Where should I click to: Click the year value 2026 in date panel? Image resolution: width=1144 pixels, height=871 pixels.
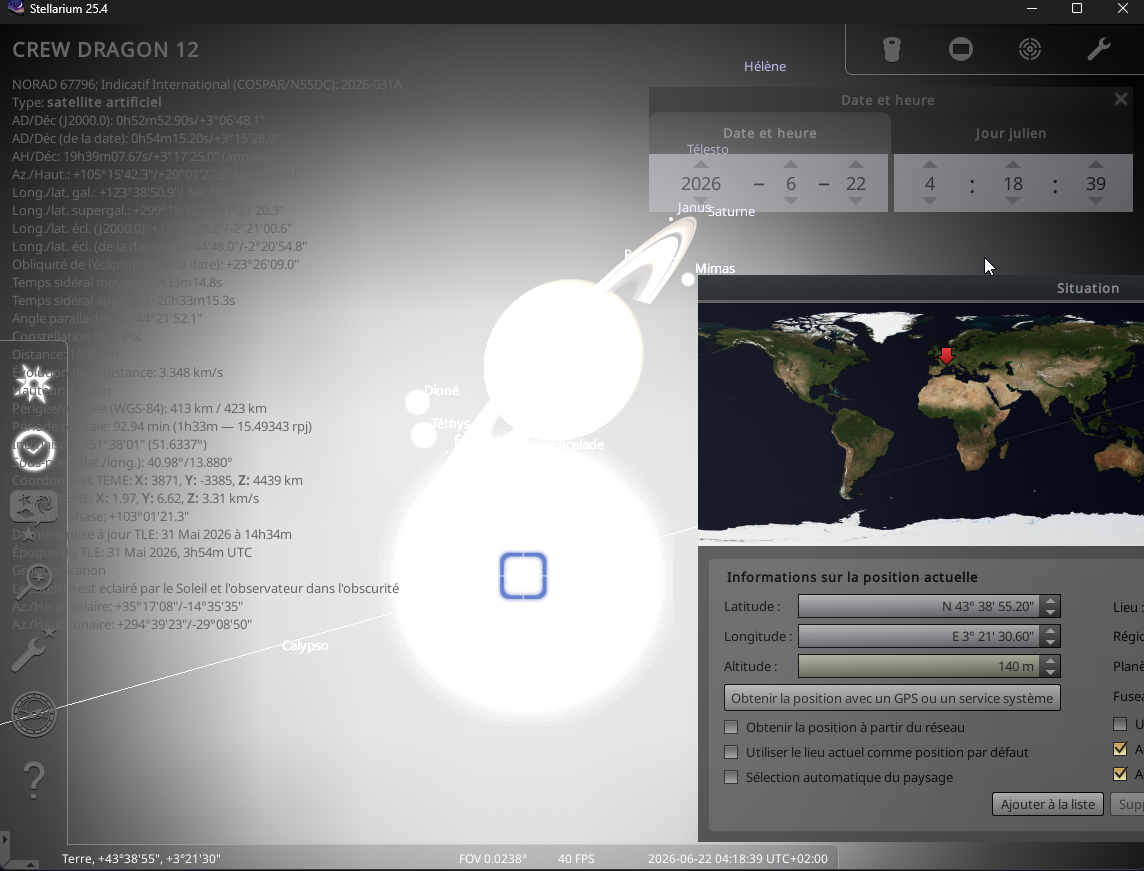pos(700,184)
